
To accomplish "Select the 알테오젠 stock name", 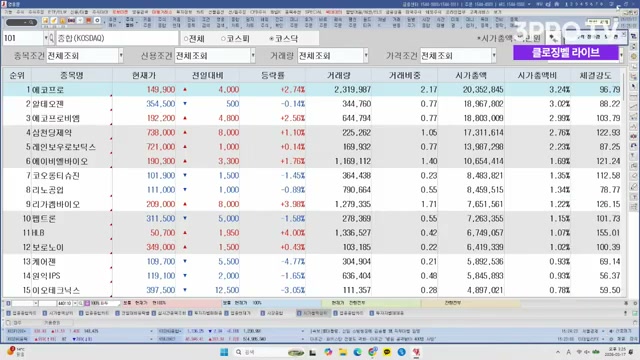I will point(48,104).
